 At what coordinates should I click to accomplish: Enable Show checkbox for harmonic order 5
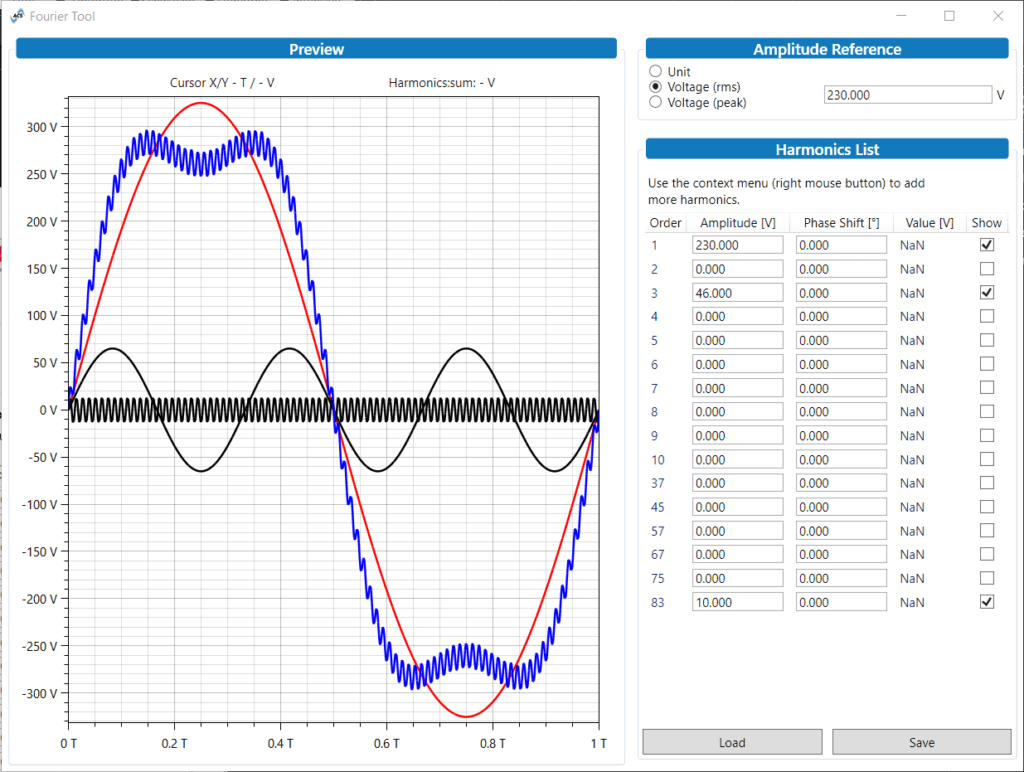click(987, 340)
